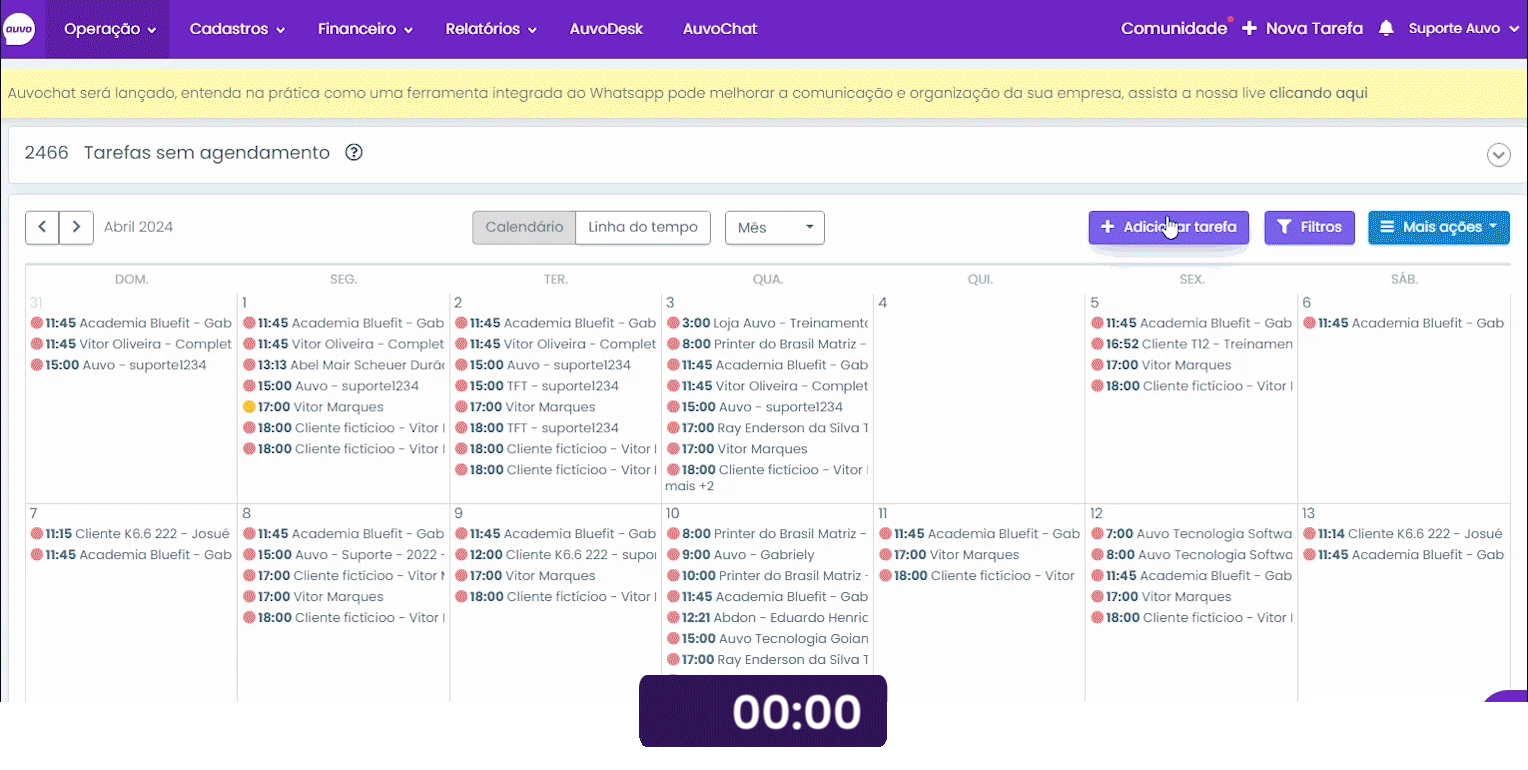1528x770 pixels.
Task: Click the status dot of 13:13 Abel Mair task
Action: point(249,365)
